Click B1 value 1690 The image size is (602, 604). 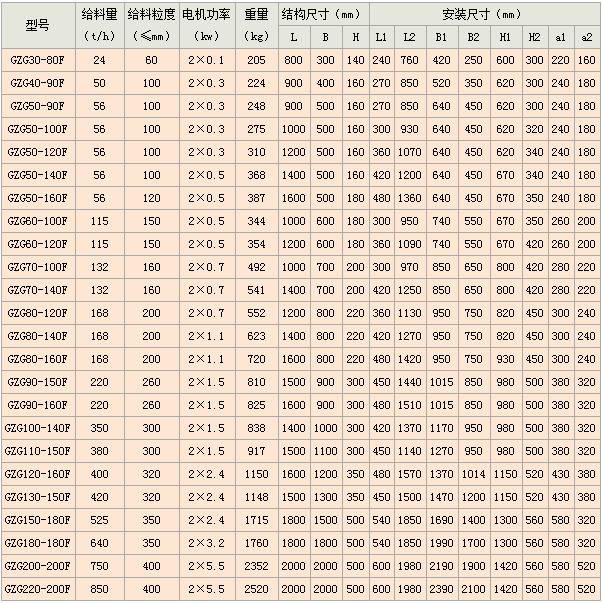click(441, 520)
